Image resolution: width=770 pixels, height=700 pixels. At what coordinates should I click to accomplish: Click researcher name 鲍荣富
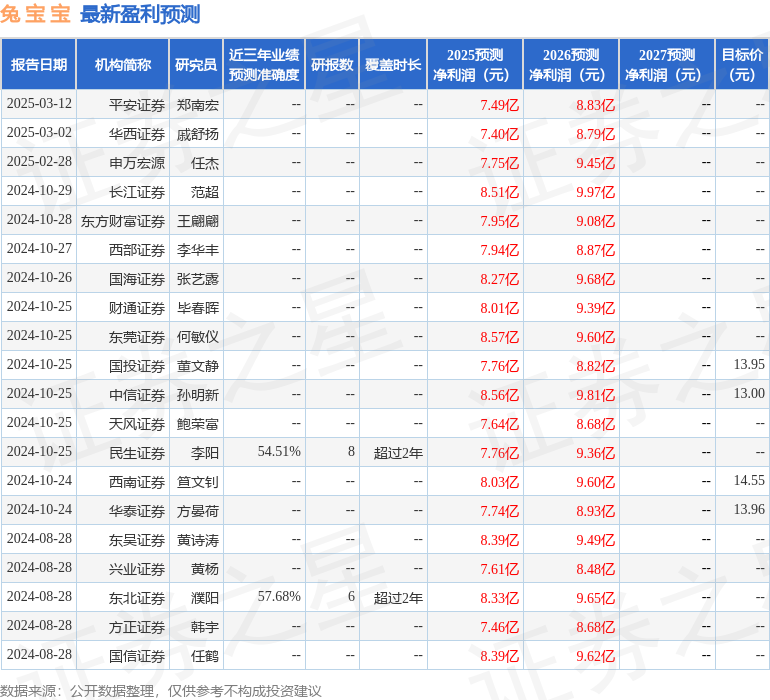[x=197, y=424]
